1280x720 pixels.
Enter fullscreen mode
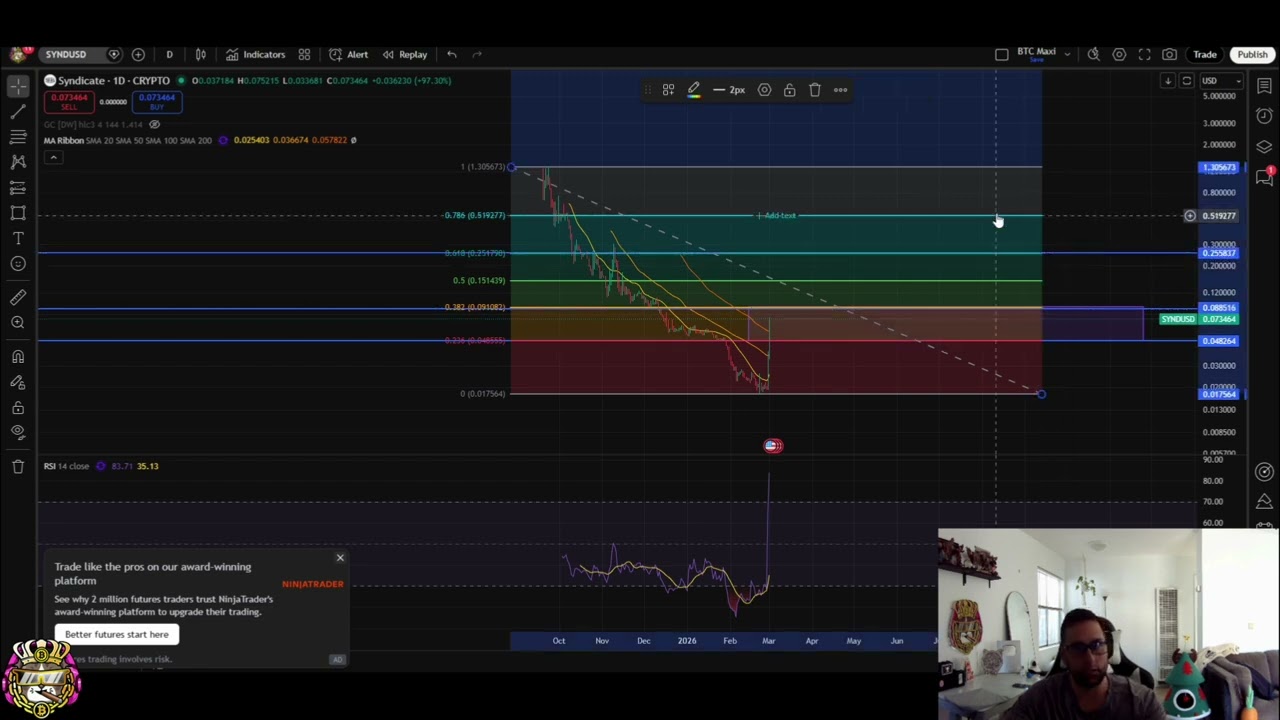point(1144,54)
